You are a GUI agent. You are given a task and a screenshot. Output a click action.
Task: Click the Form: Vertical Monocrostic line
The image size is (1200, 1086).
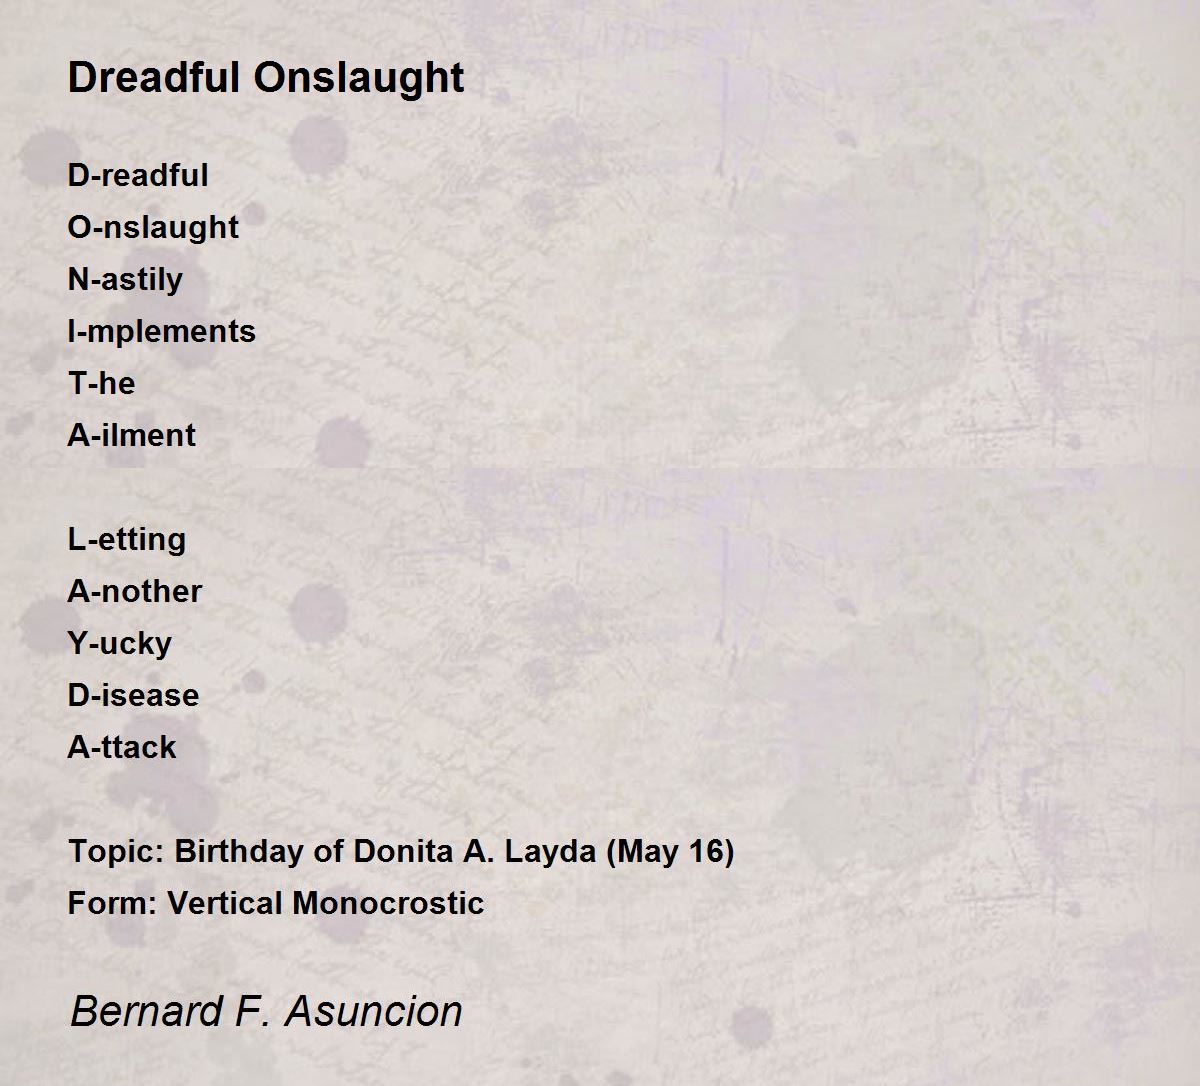pos(276,903)
